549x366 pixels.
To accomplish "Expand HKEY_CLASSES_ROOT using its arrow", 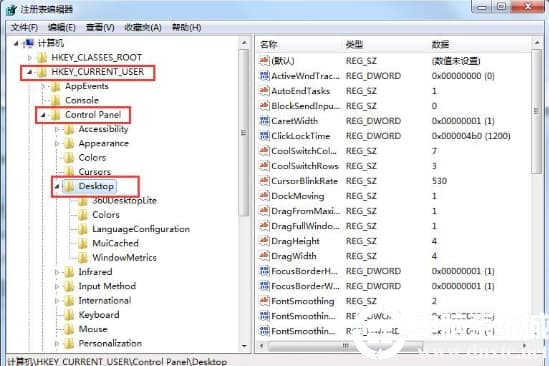I will pyautogui.click(x=30, y=57).
